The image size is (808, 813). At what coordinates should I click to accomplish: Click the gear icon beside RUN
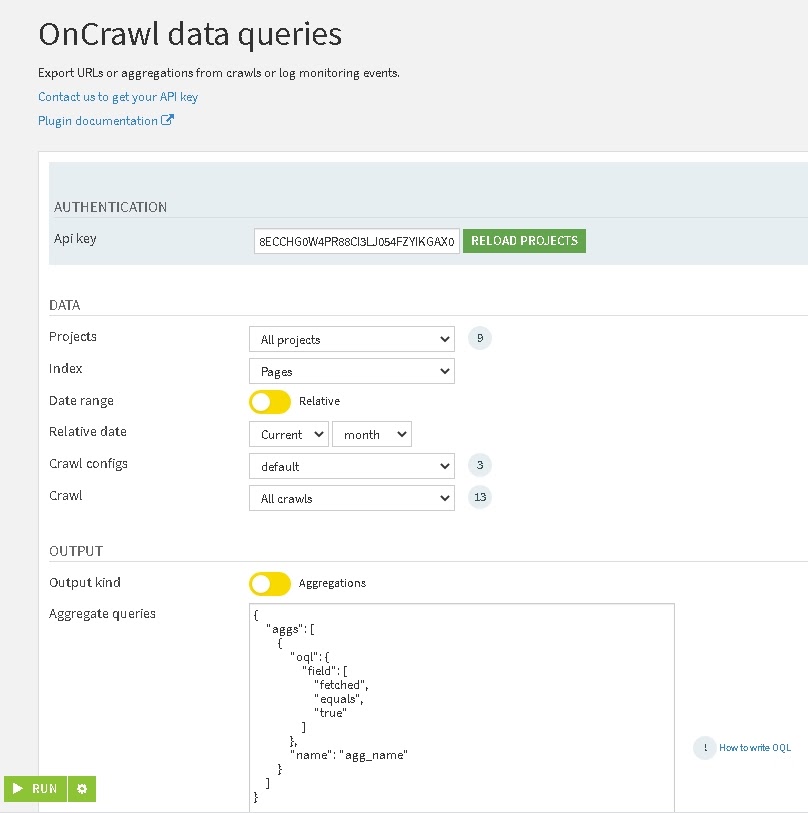click(81, 789)
